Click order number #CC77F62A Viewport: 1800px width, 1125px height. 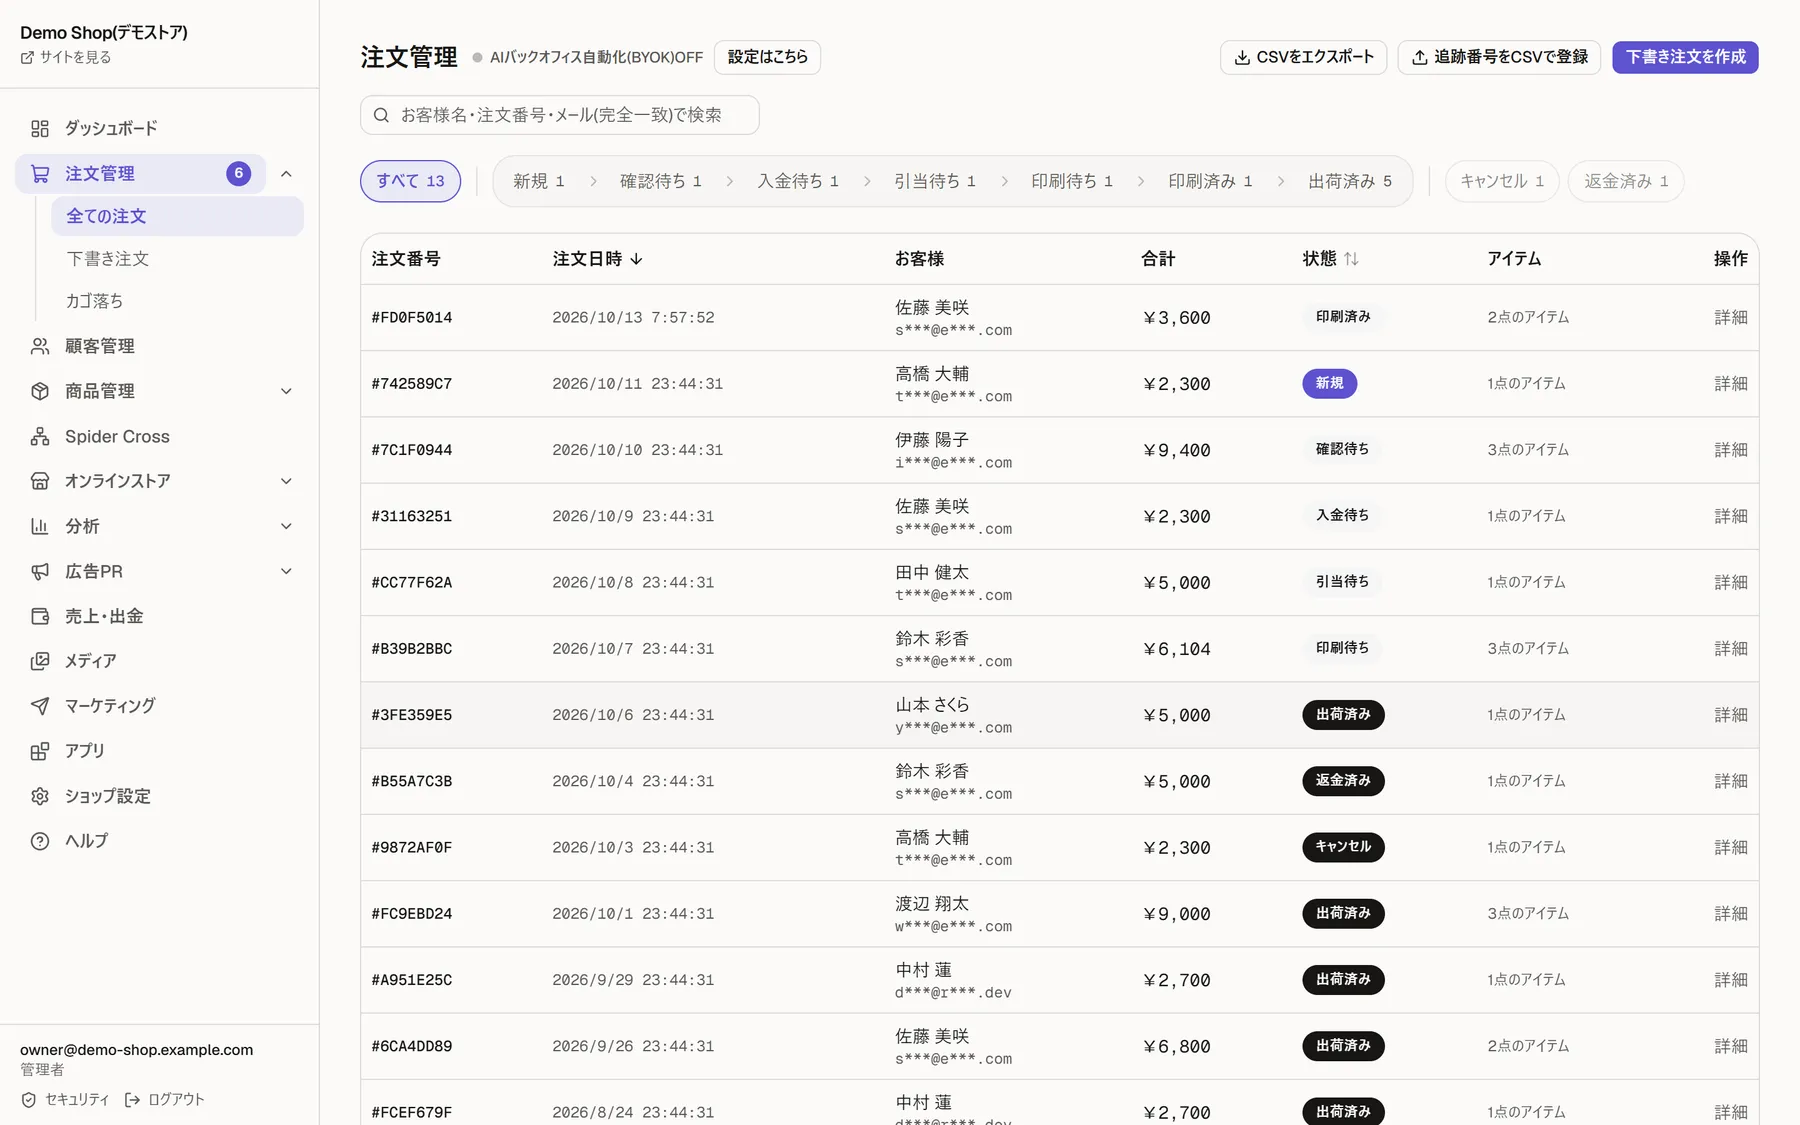click(x=412, y=583)
